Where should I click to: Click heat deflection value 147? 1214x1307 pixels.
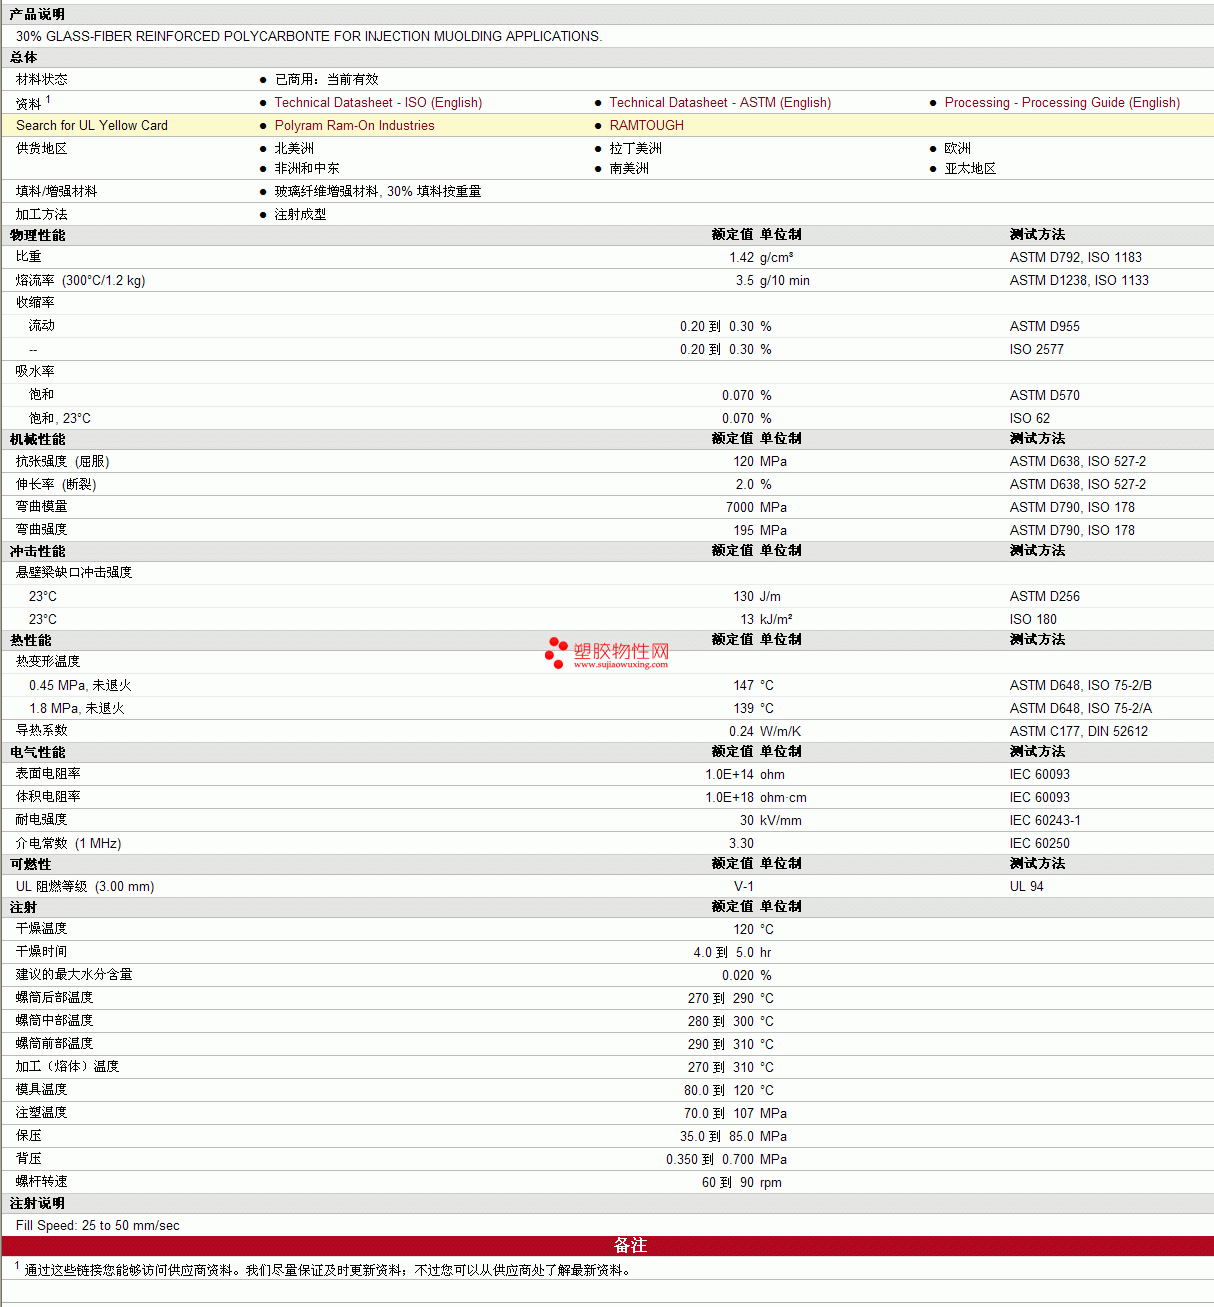click(744, 686)
